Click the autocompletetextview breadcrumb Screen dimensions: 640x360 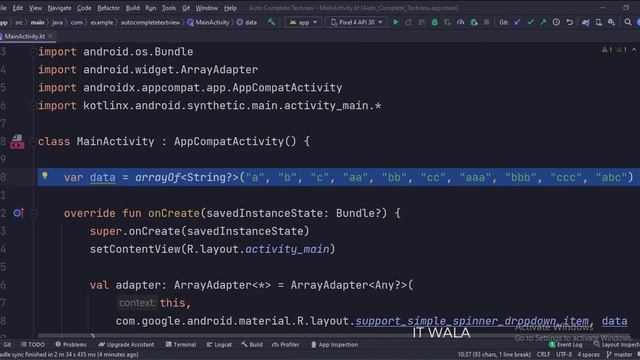(150, 22)
